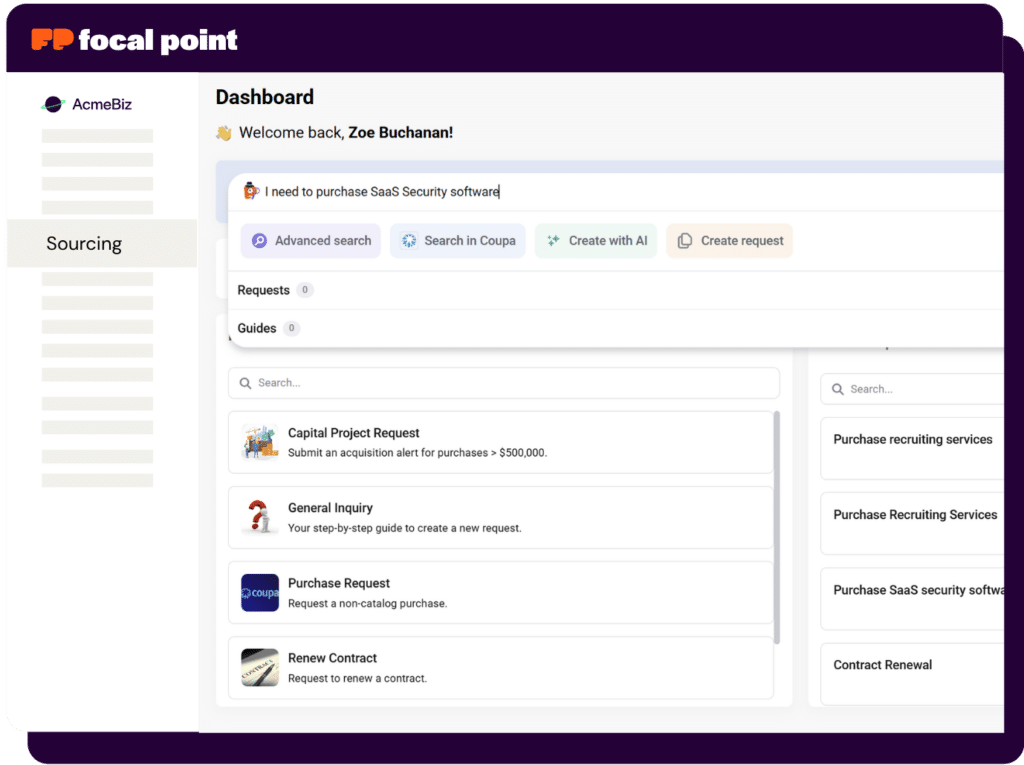Select Sourcing in the left sidebar
The width and height of the screenshot is (1024, 765).
pos(84,243)
